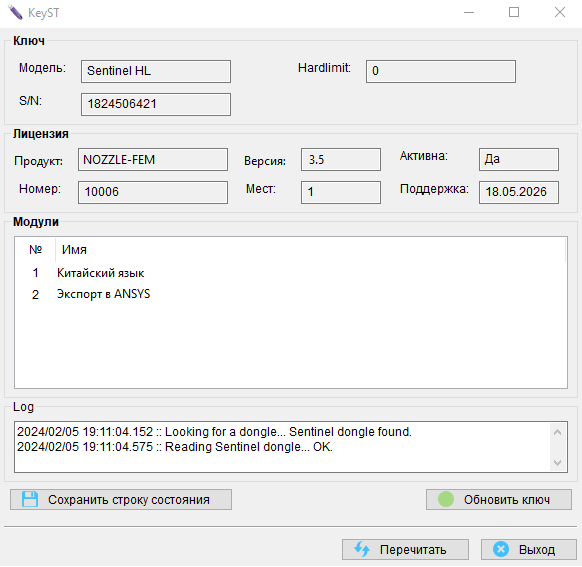Click the № column header
The height and width of the screenshot is (567, 582).
36,250
